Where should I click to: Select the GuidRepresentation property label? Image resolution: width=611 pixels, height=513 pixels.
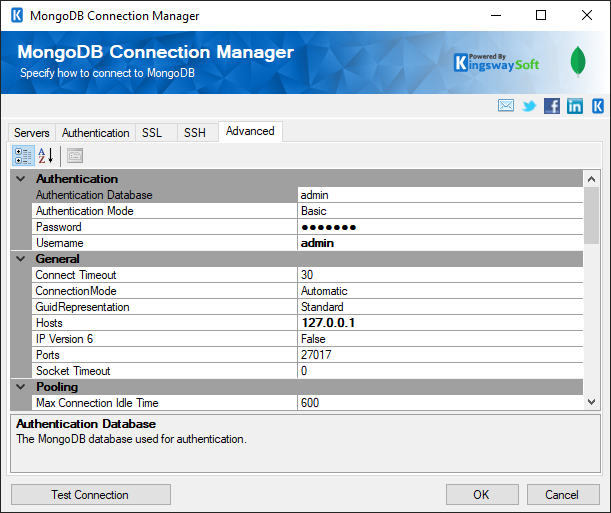pyautogui.click(x=164, y=307)
